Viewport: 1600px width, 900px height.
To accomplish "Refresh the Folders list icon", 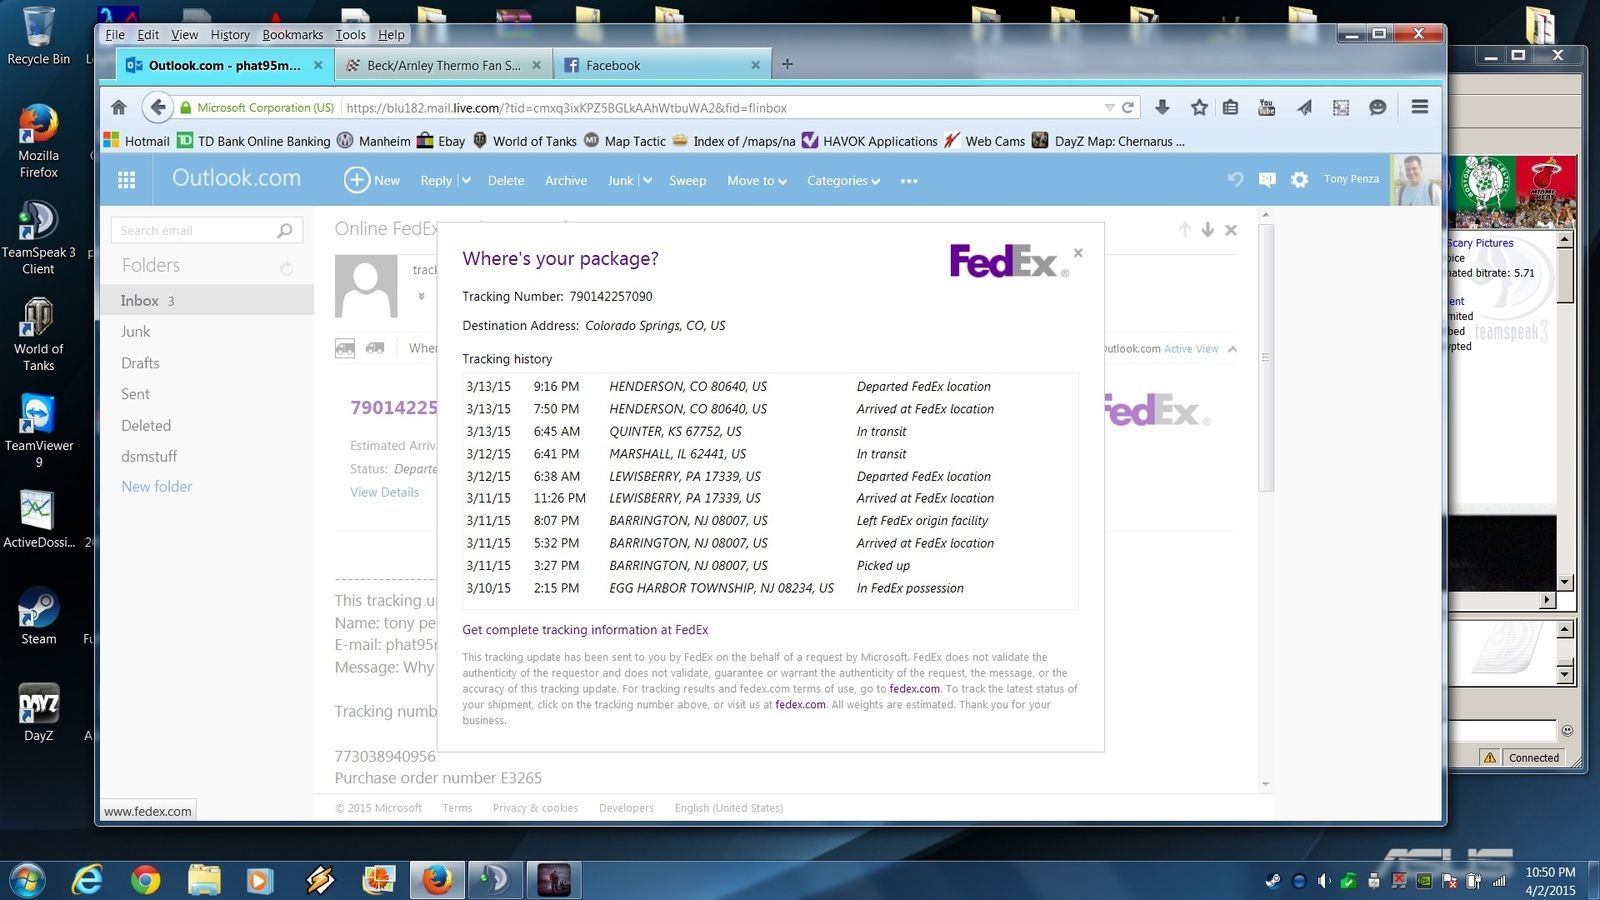I will (287, 268).
